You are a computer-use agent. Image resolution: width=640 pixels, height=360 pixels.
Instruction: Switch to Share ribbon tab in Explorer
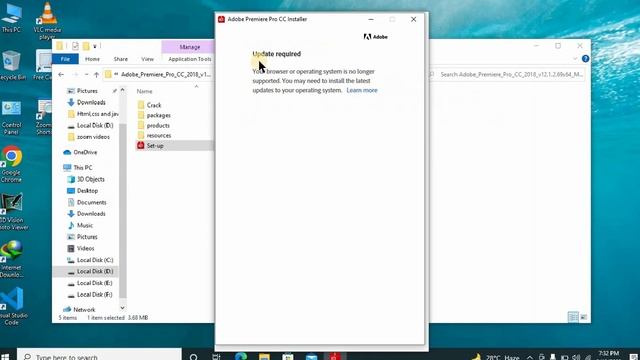[x=120, y=59]
